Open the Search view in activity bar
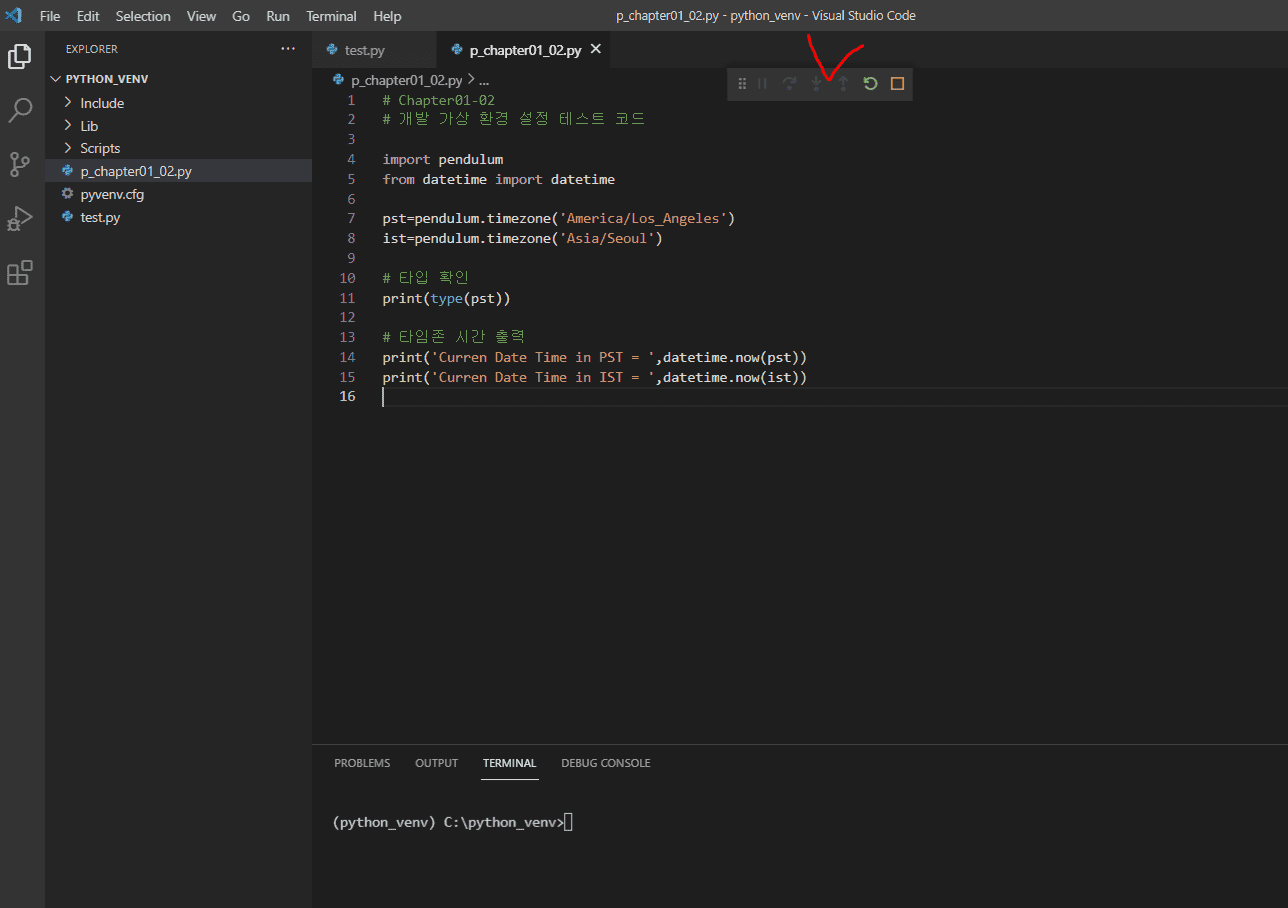The height and width of the screenshot is (908, 1288). click(20, 110)
